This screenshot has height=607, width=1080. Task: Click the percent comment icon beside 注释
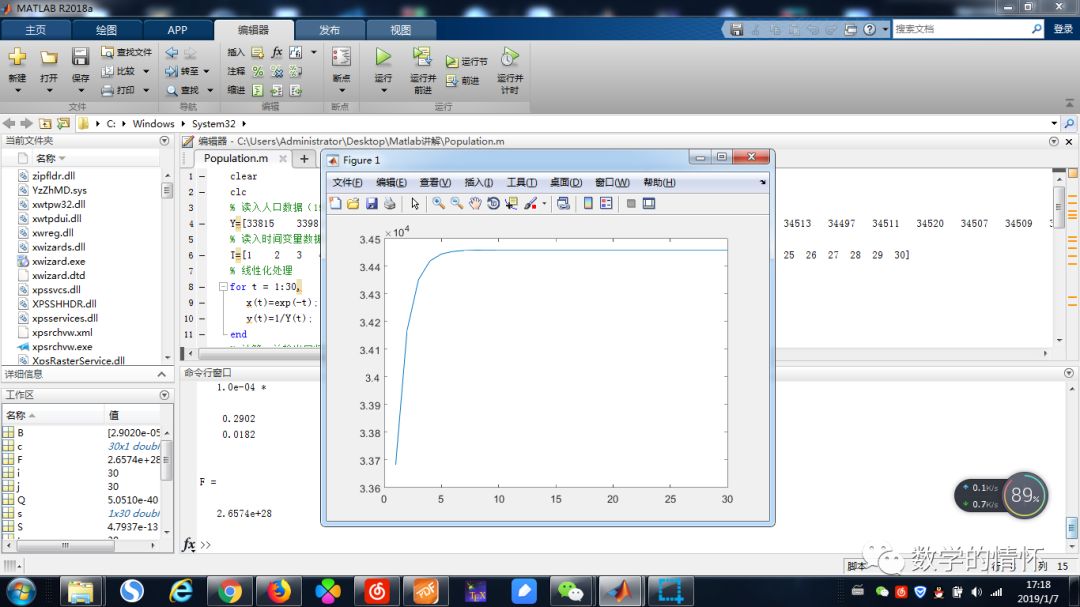click(x=258, y=71)
